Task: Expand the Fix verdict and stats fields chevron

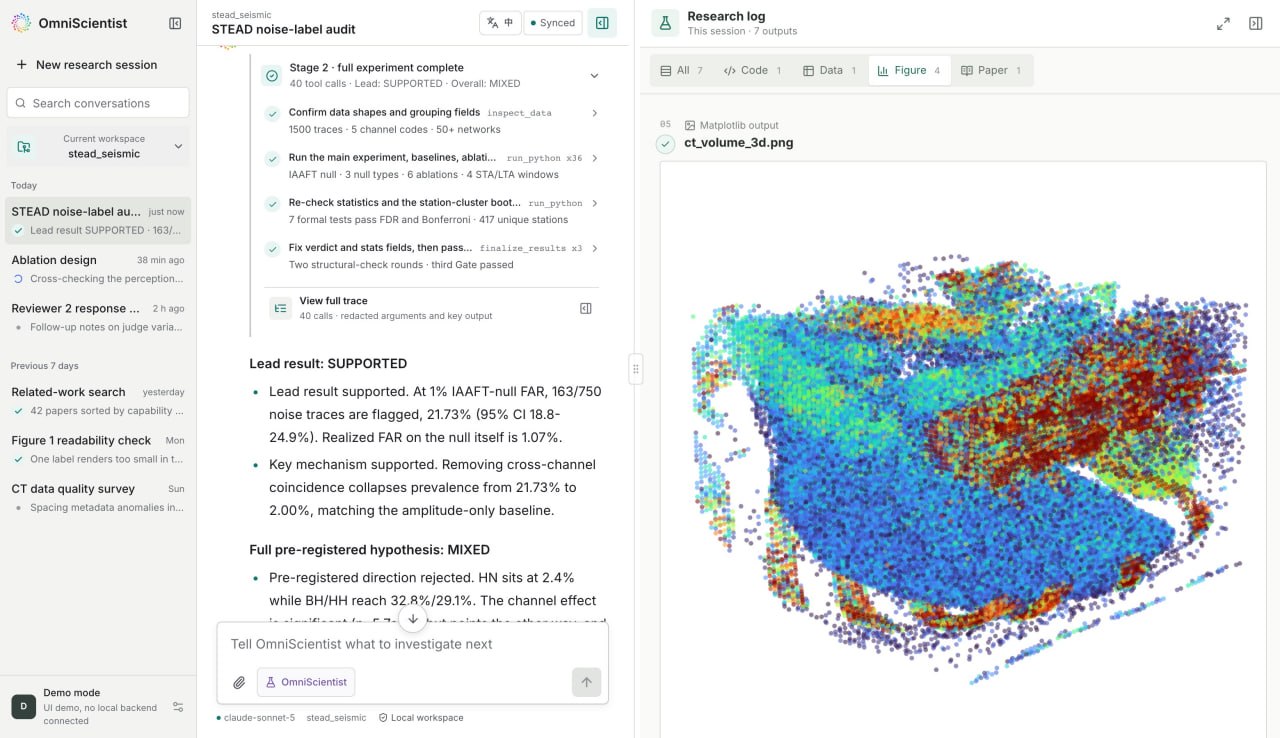Action: pos(595,248)
